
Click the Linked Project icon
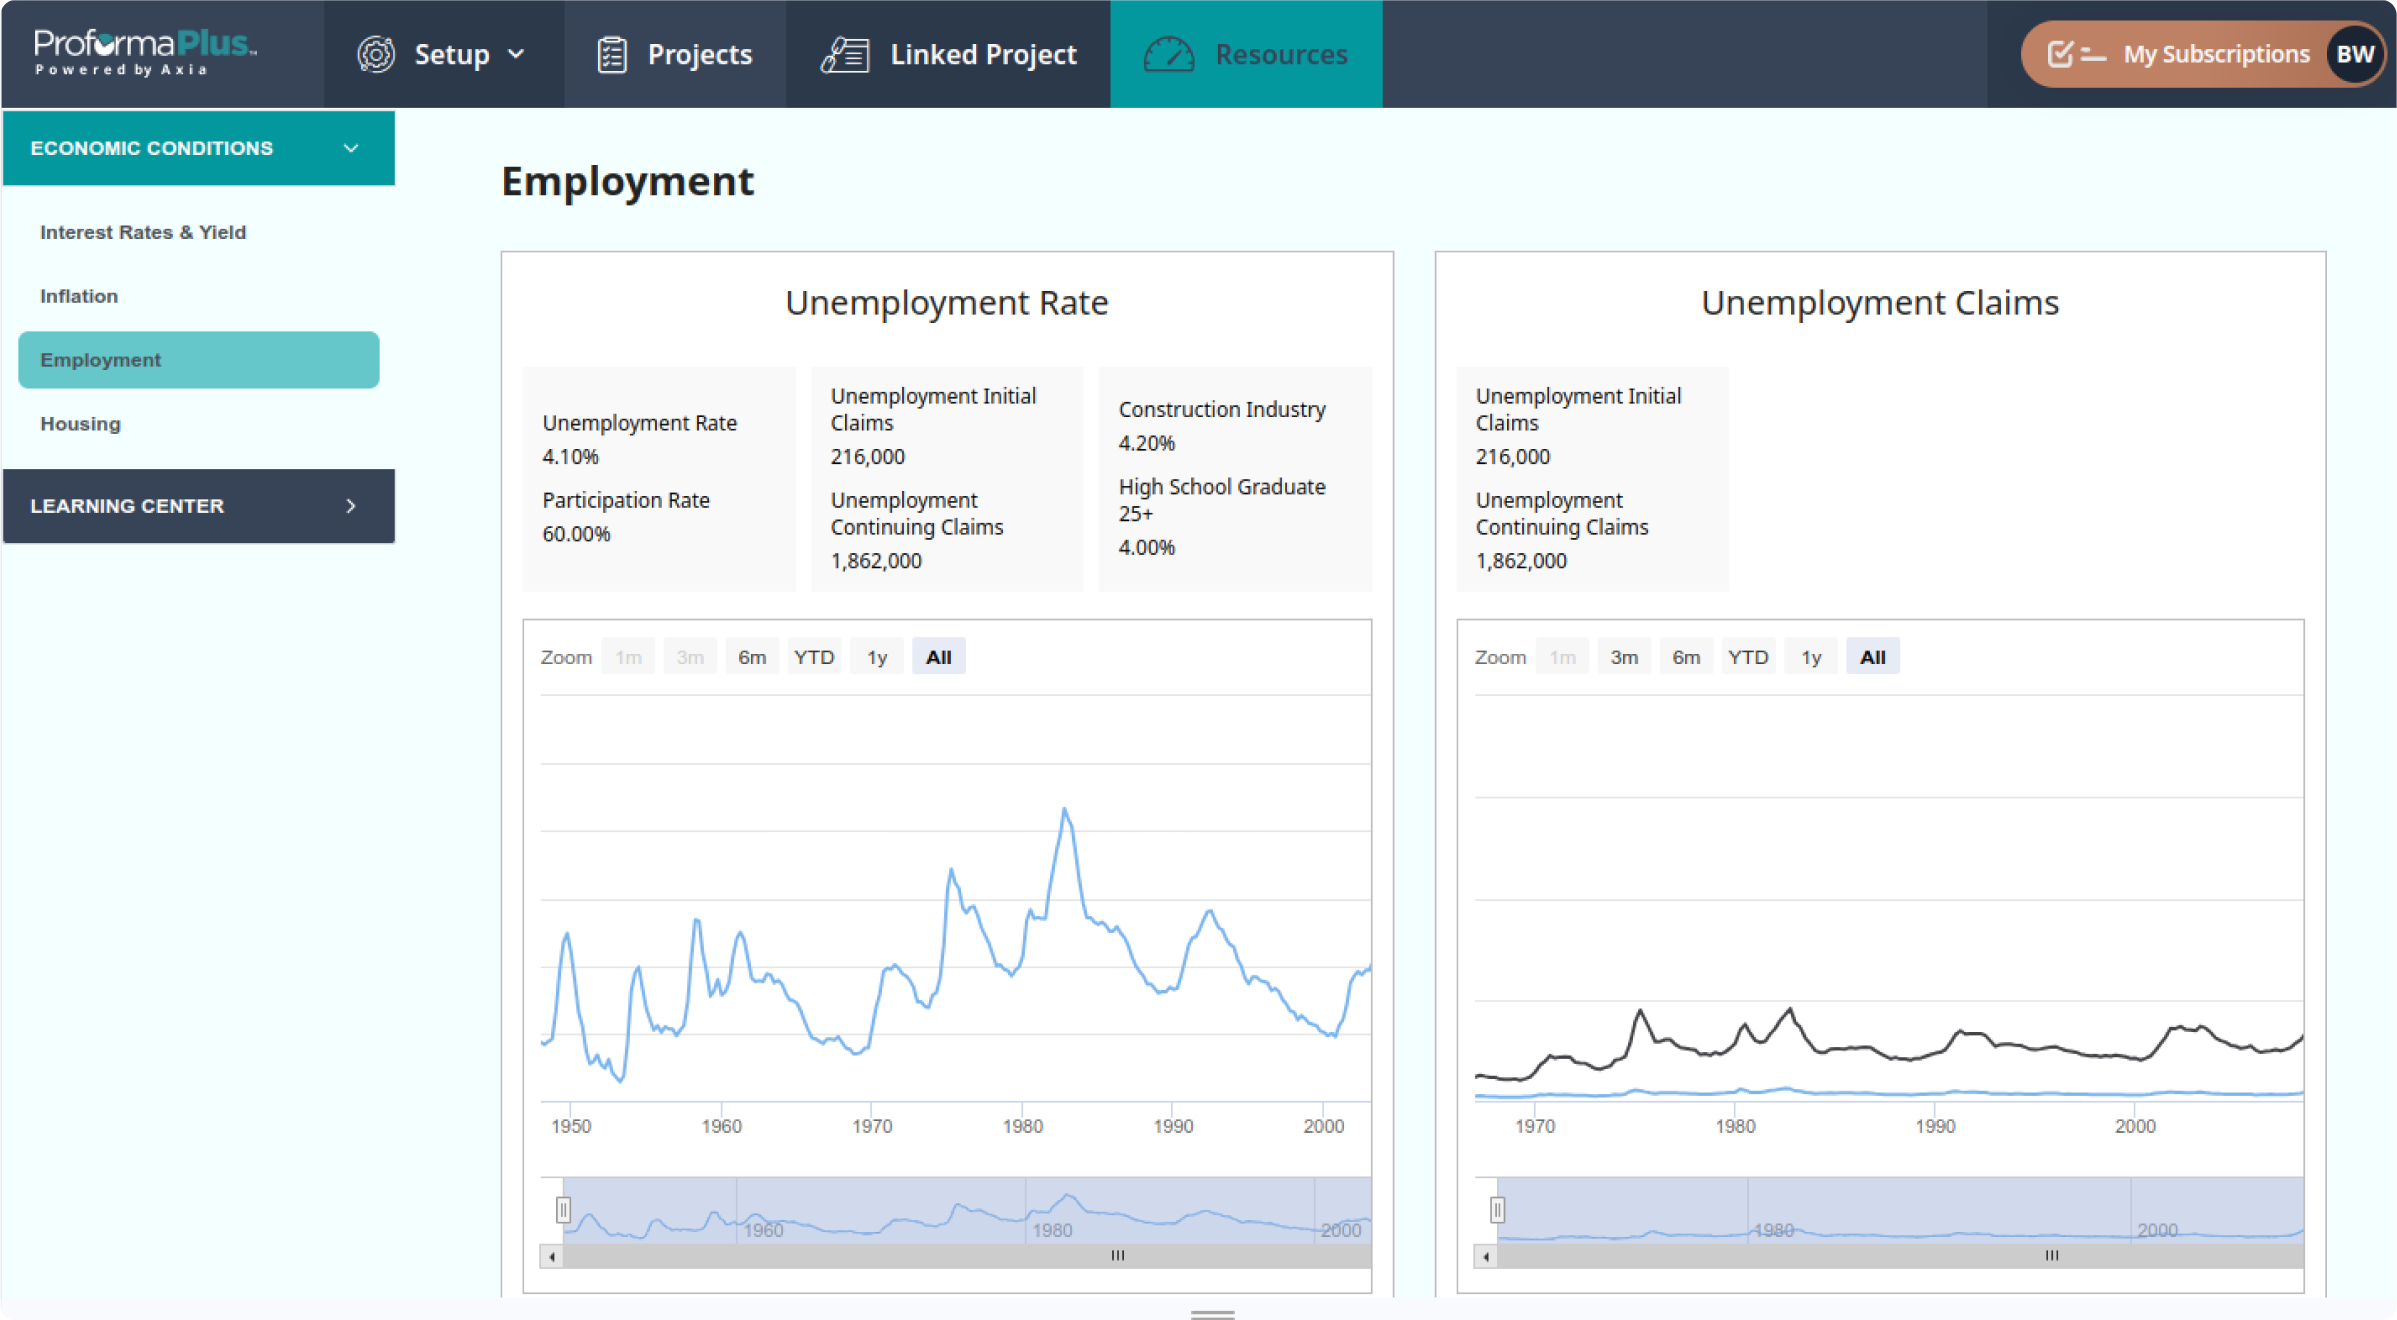(845, 55)
